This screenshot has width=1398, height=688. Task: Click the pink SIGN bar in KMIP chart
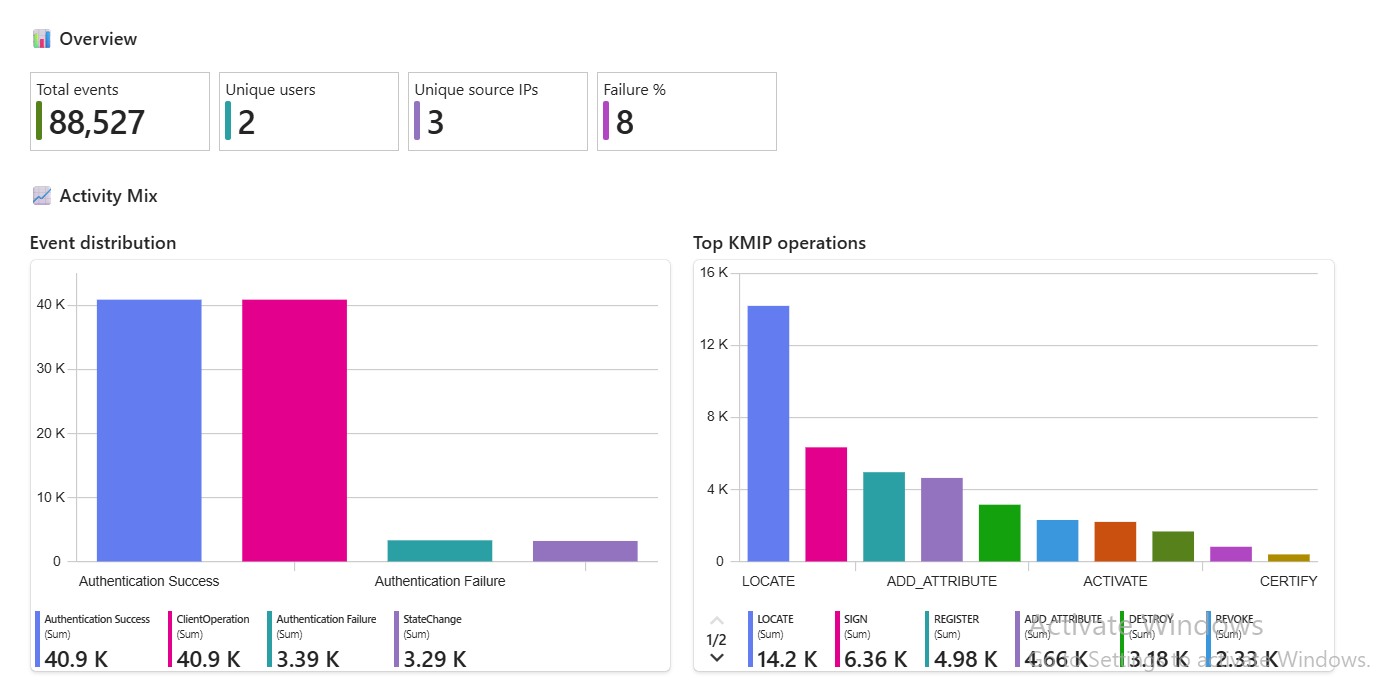click(x=826, y=504)
